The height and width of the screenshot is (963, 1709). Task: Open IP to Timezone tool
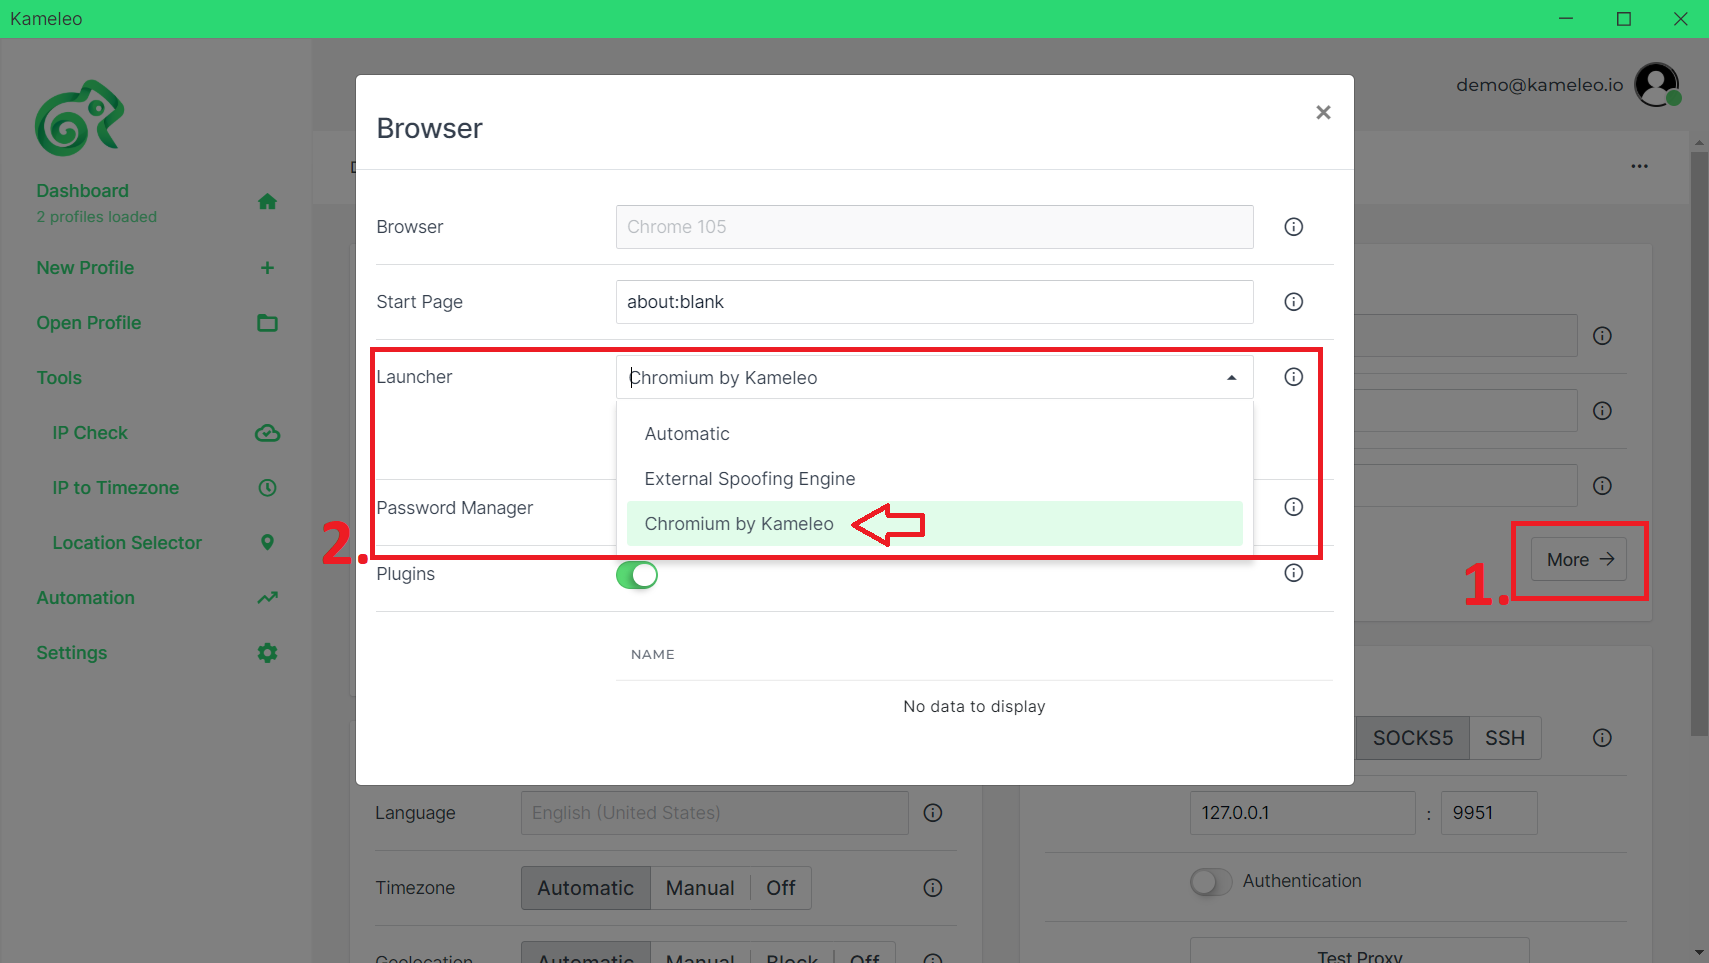pyautogui.click(x=116, y=488)
